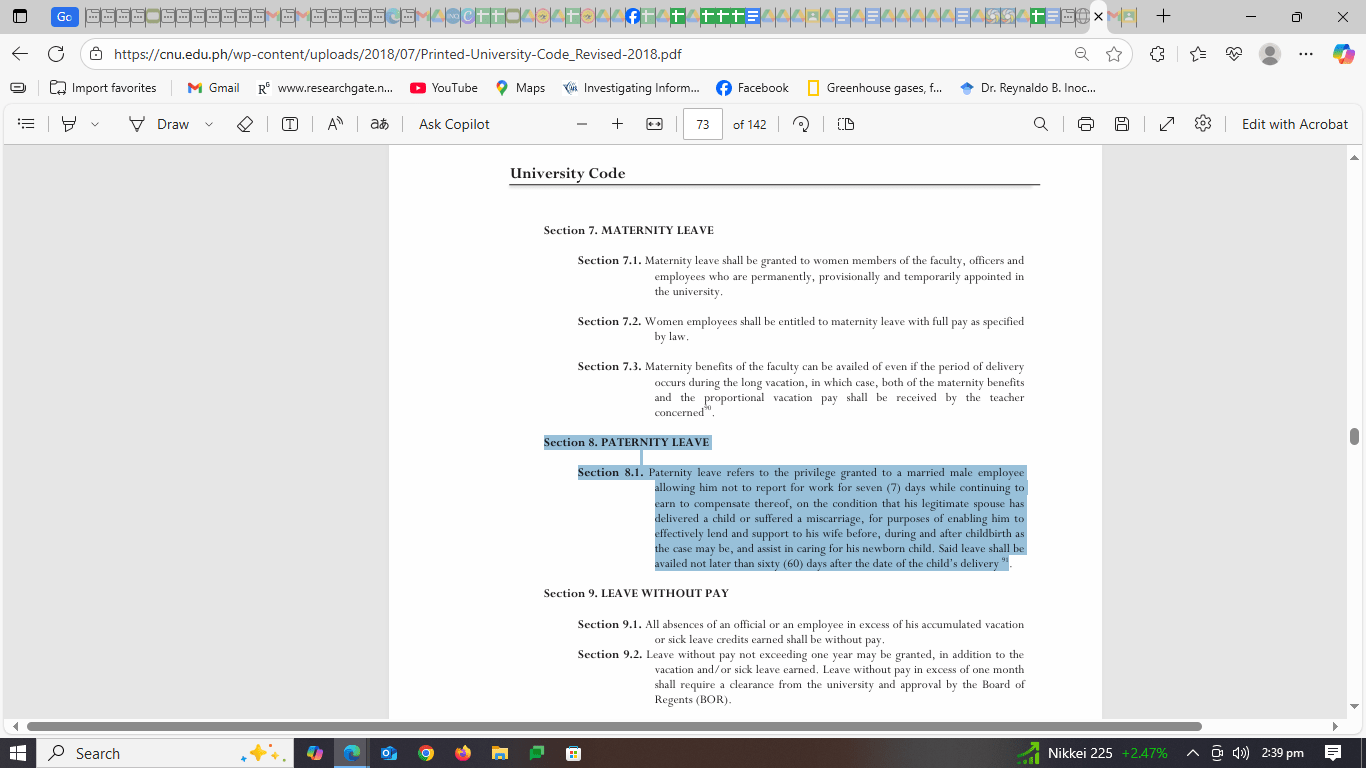Click the Ask Copilot button
The width and height of the screenshot is (1366, 768).
pos(454,124)
